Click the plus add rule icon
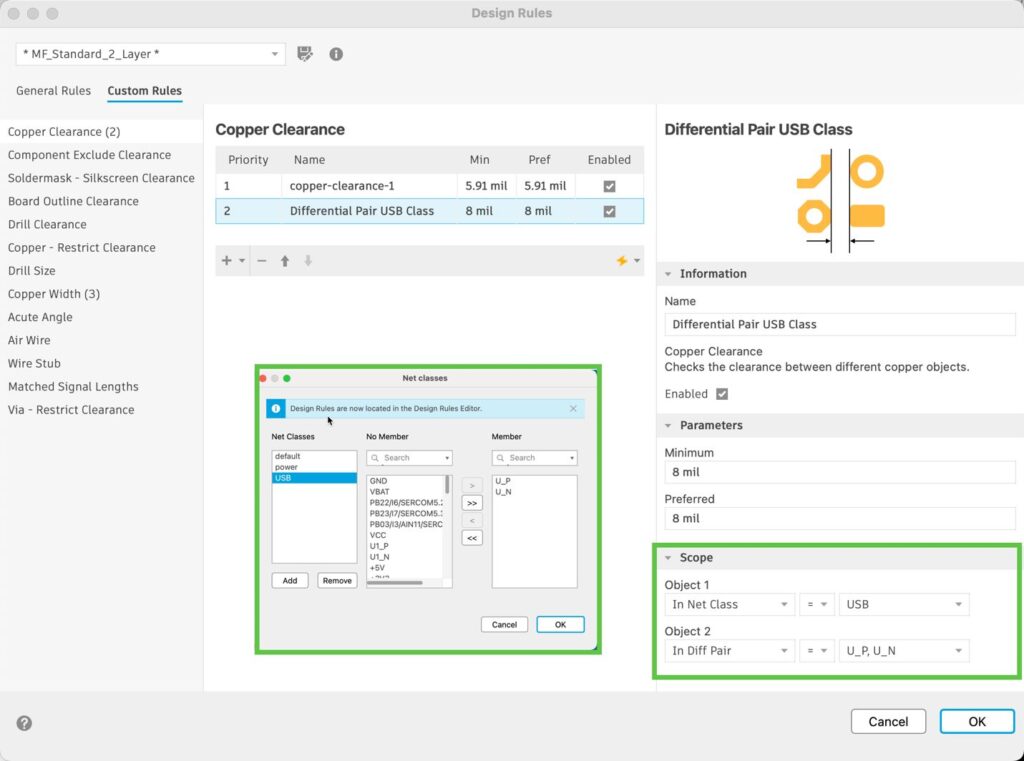The height and width of the screenshot is (761, 1024). coord(226,261)
